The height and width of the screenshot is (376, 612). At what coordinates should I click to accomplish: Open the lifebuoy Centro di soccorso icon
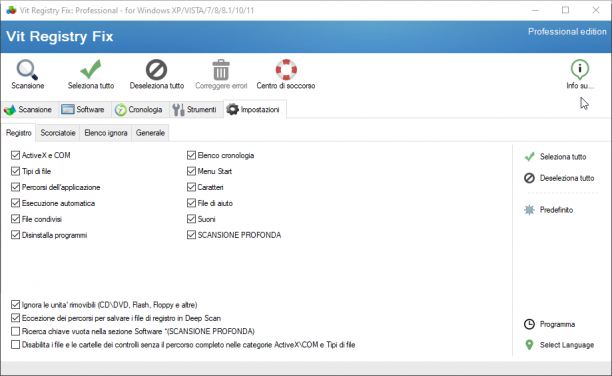coord(286,69)
